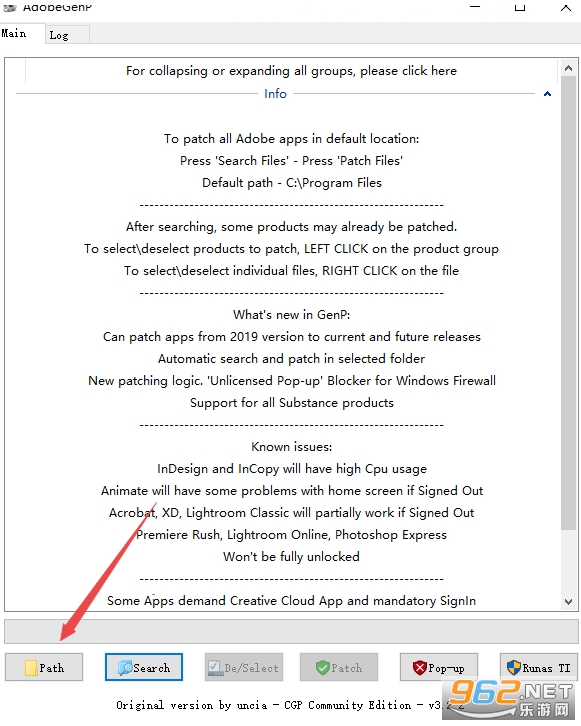581x726 pixels.
Task: Click 'Premiere Rush, Lightroom Online, Photoshop Express'
Action: click(x=291, y=535)
